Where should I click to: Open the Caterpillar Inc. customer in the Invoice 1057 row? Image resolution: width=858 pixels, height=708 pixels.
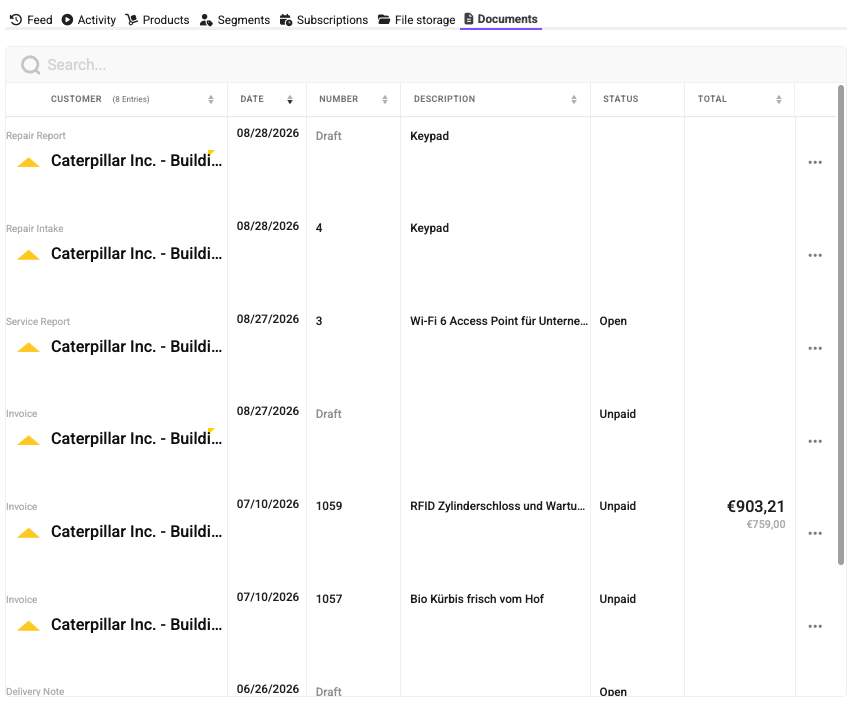click(136, 625)
